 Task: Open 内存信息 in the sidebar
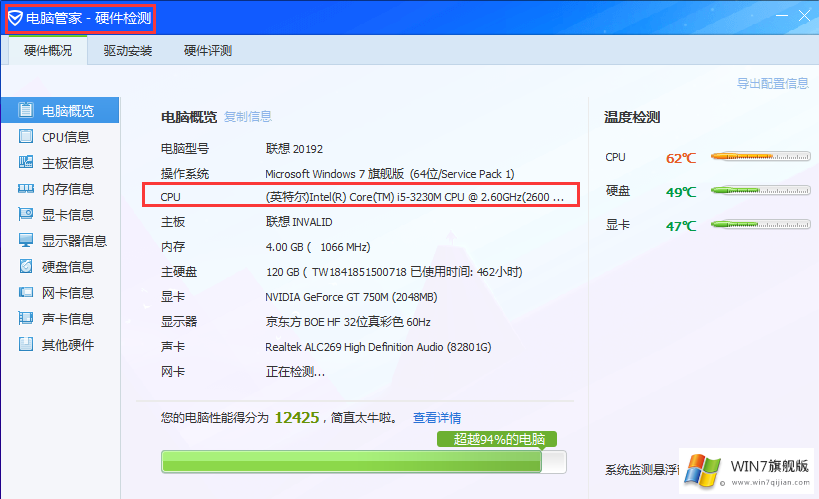[60, 189]
